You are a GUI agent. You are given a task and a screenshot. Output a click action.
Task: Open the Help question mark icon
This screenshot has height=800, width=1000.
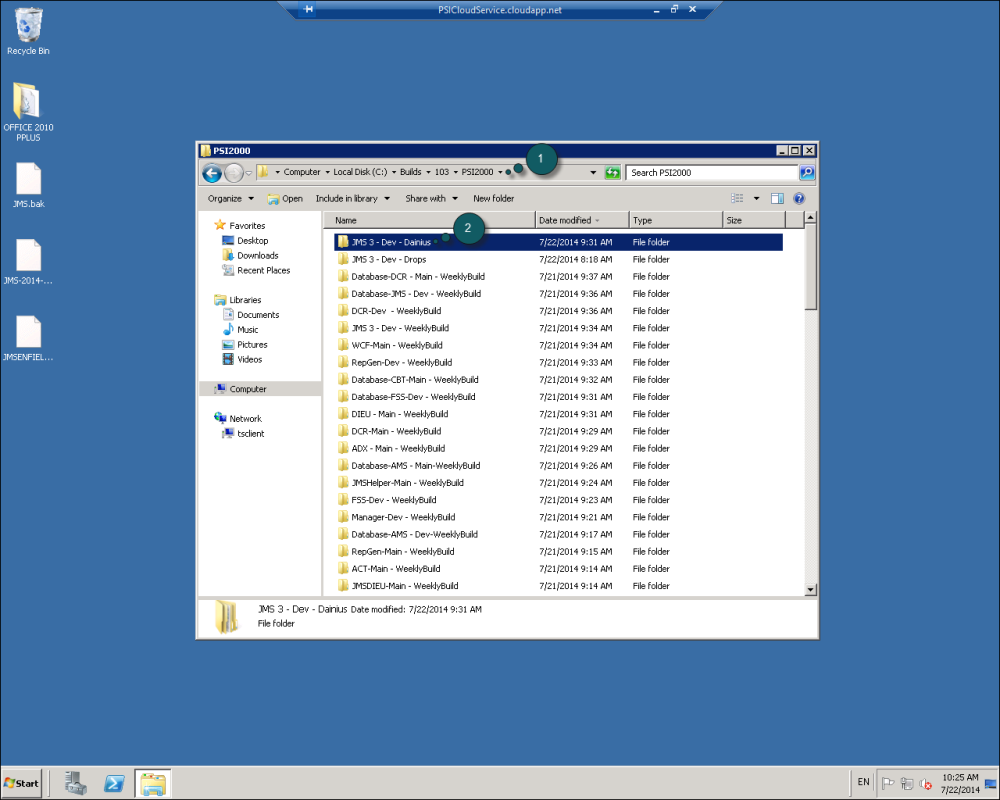pos(798,198)
